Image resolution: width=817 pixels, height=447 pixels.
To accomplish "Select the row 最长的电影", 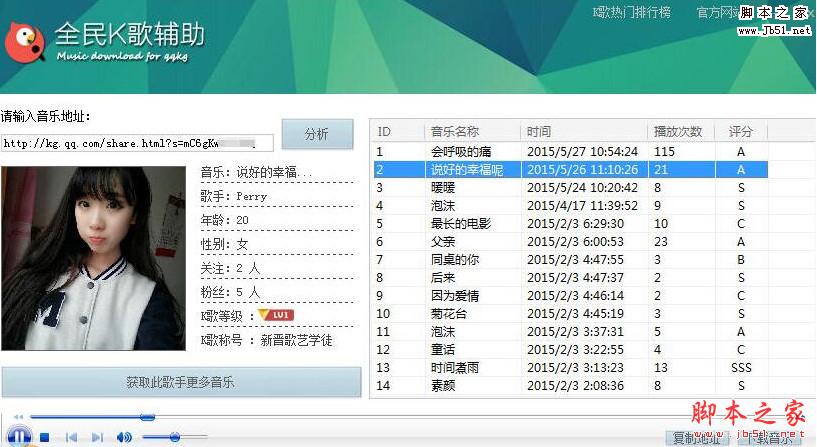I will coord(571,224).
